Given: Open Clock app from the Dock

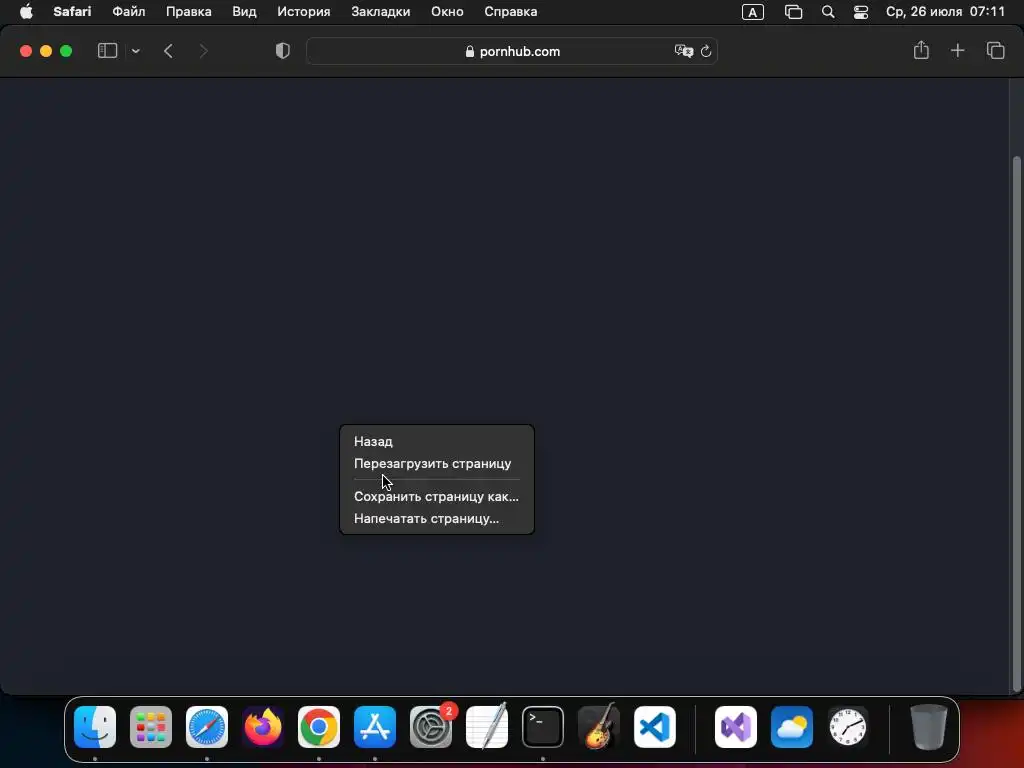Looking at the screenshot, I should 848,727.
